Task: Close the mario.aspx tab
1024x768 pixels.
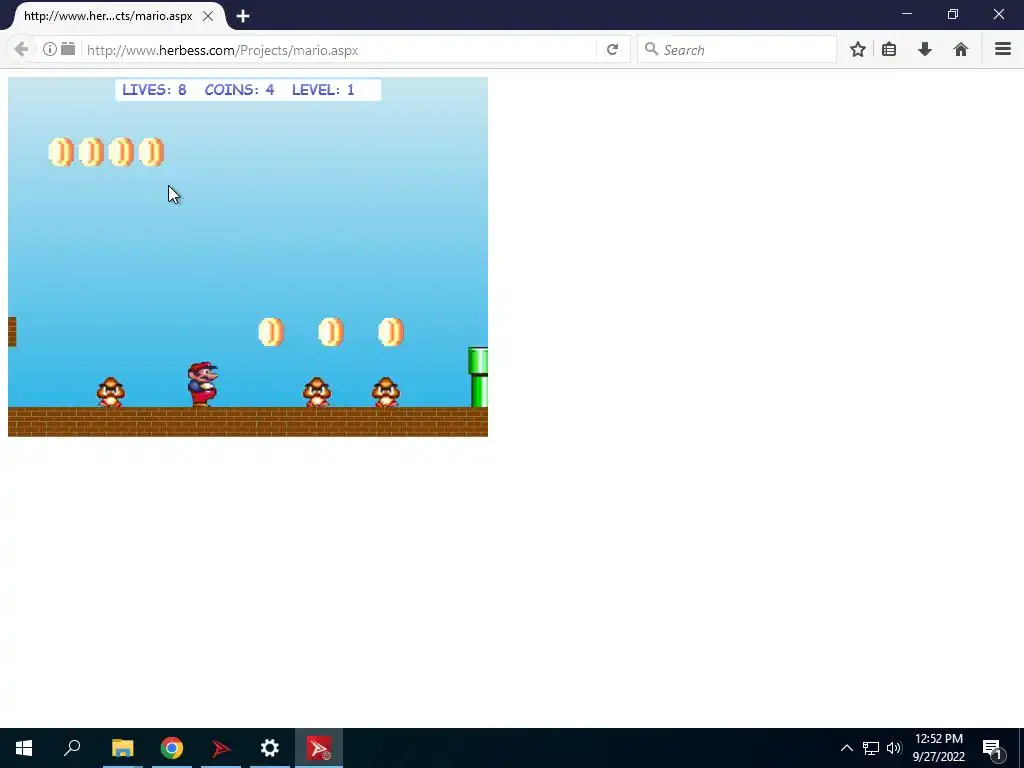Action: (x=208, y=16)
